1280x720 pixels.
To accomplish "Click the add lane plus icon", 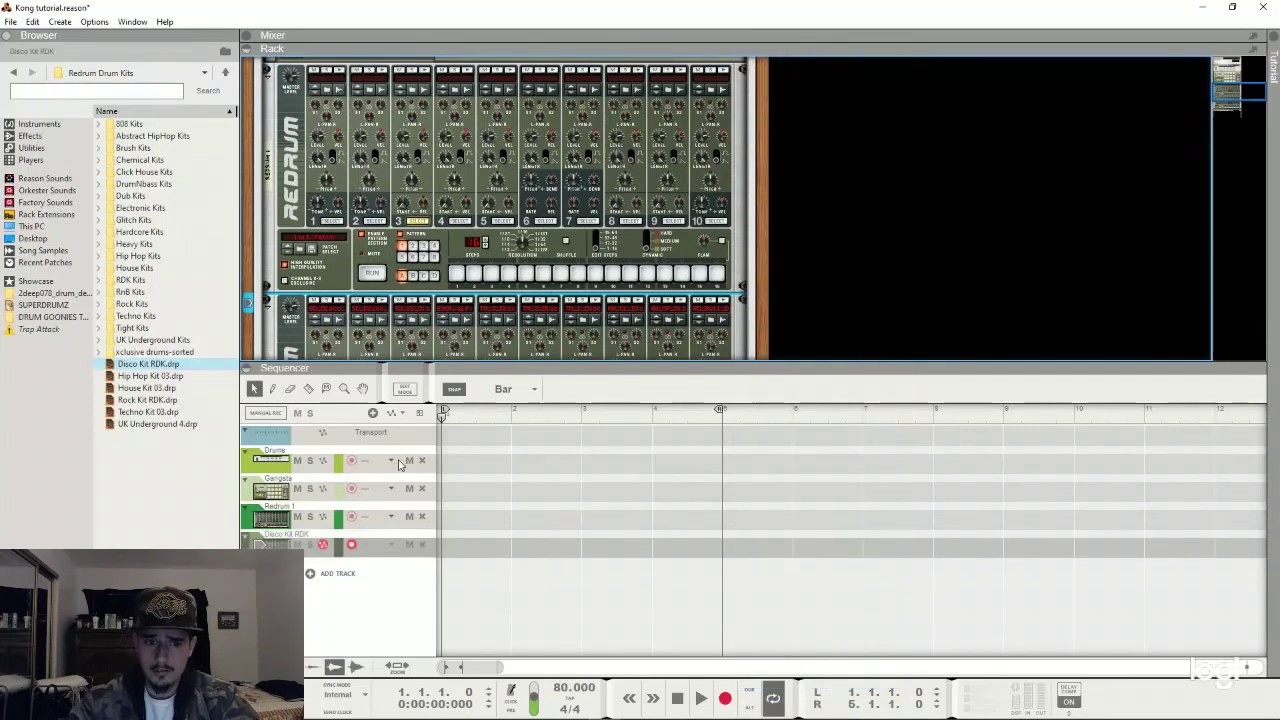I will (x=373, y=413).
